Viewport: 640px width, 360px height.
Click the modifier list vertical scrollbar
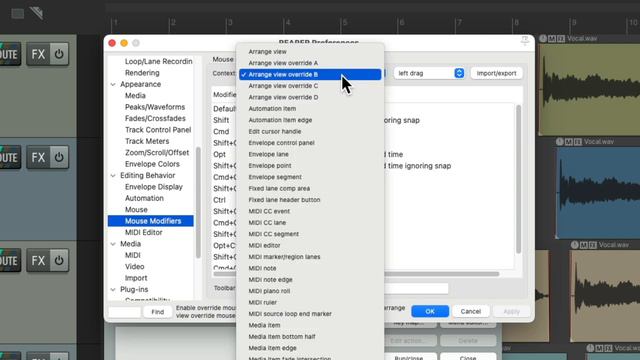[x=518, y=179]
